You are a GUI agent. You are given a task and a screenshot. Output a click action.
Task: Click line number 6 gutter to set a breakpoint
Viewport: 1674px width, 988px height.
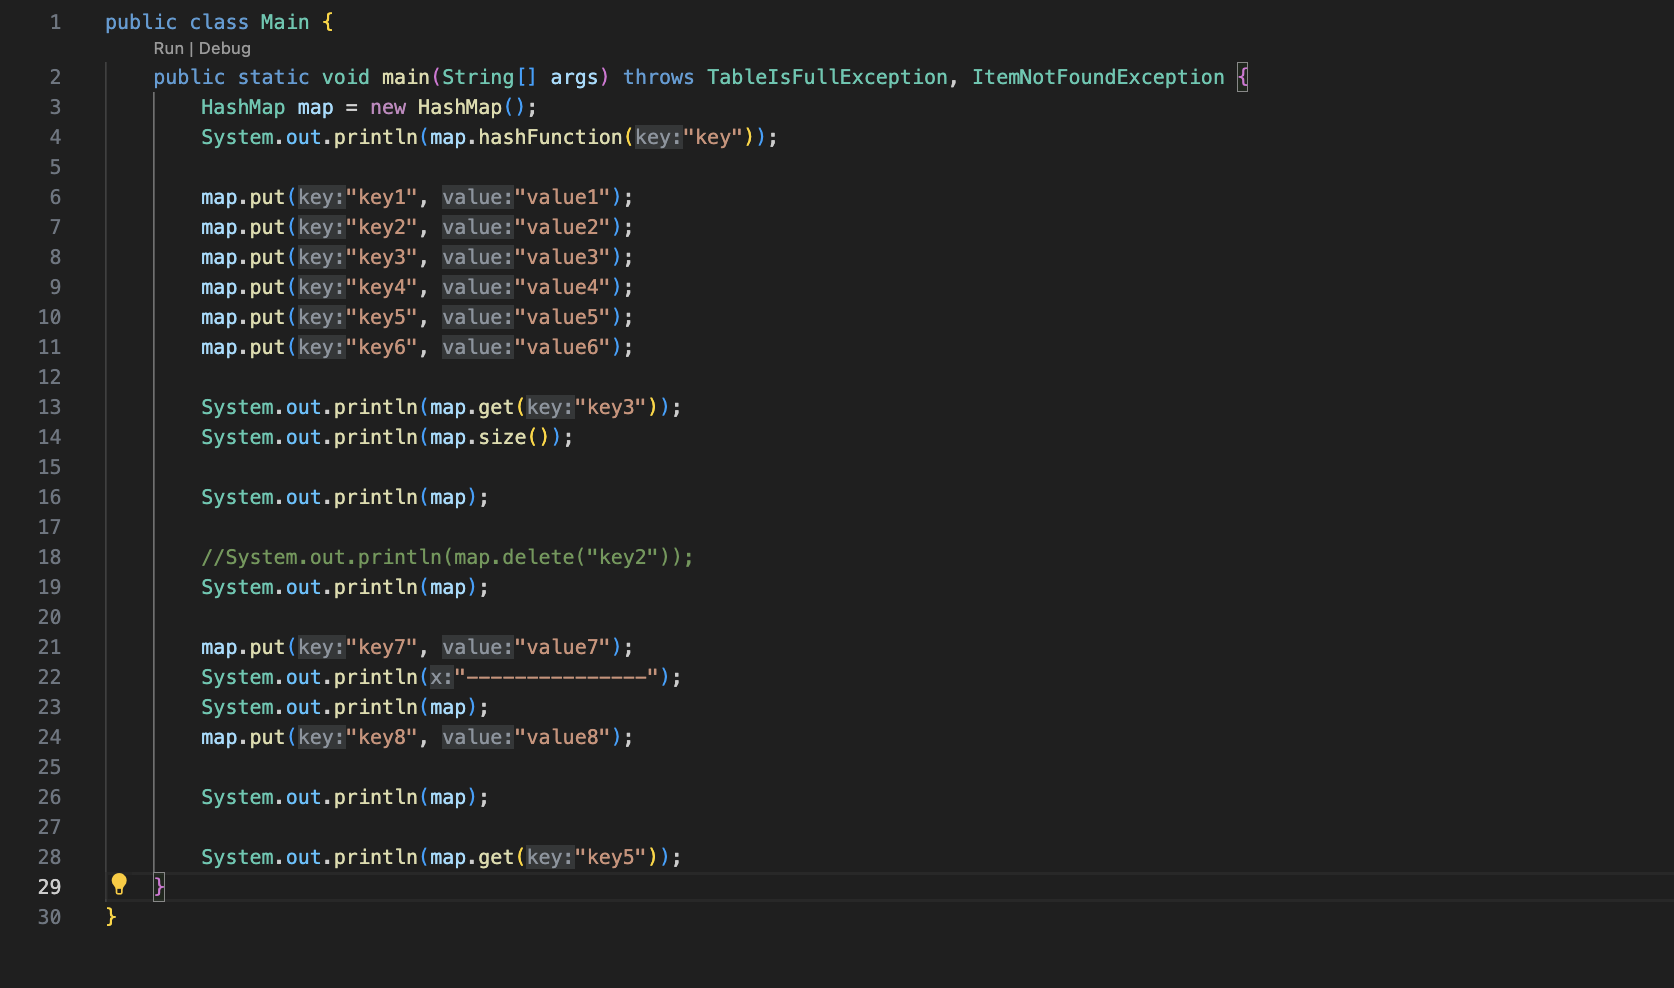pyautogui.click(x=55, y=197)
